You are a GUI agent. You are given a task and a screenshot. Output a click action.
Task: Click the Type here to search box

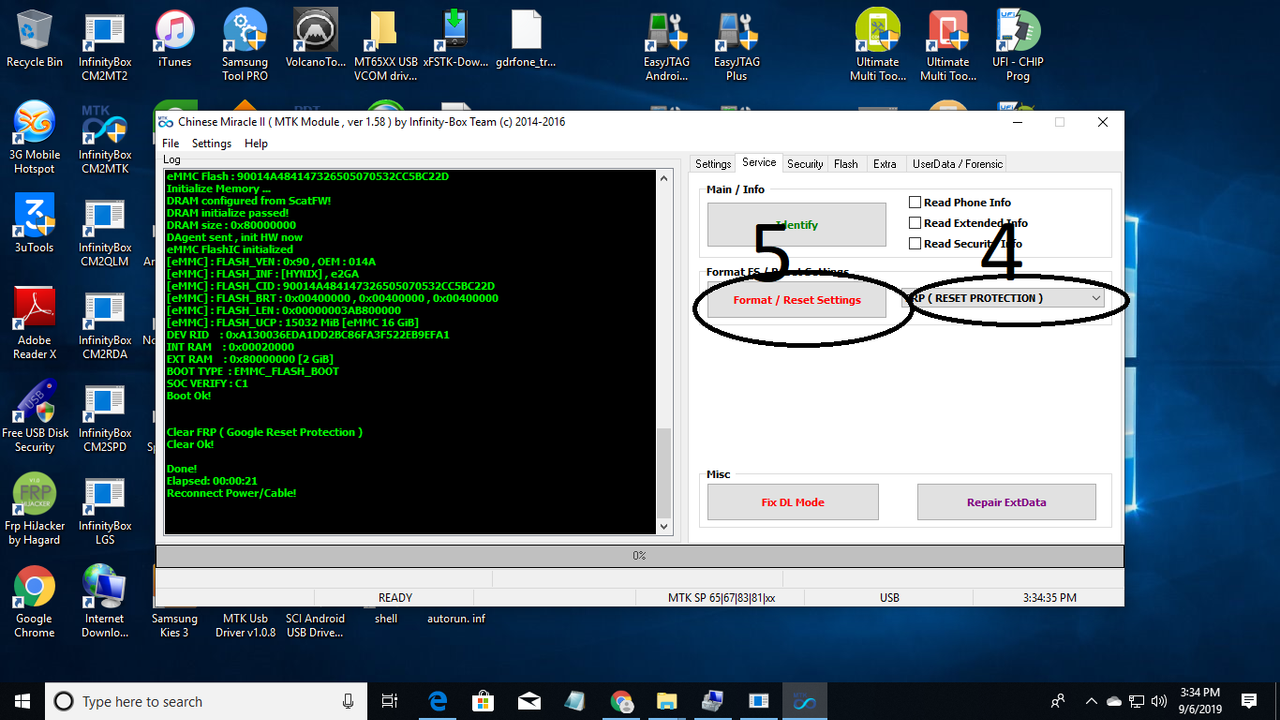point(205,701)
